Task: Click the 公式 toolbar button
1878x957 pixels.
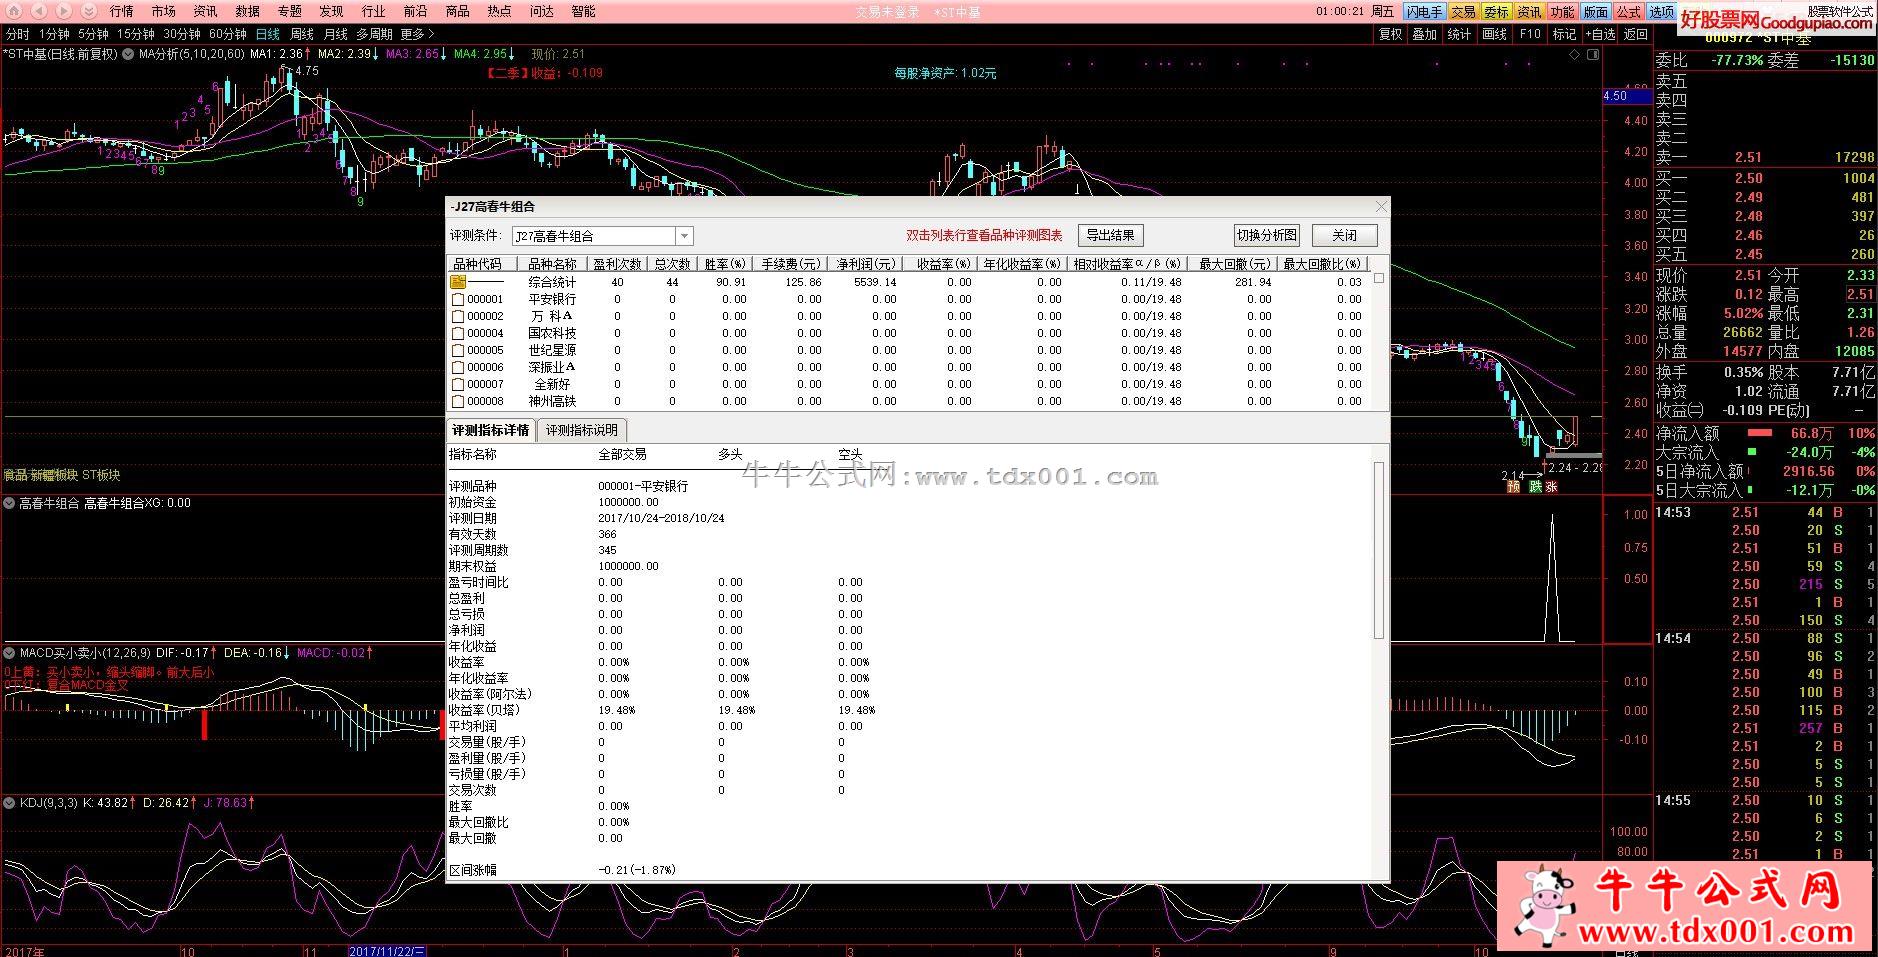Action: pos(1628,12)
